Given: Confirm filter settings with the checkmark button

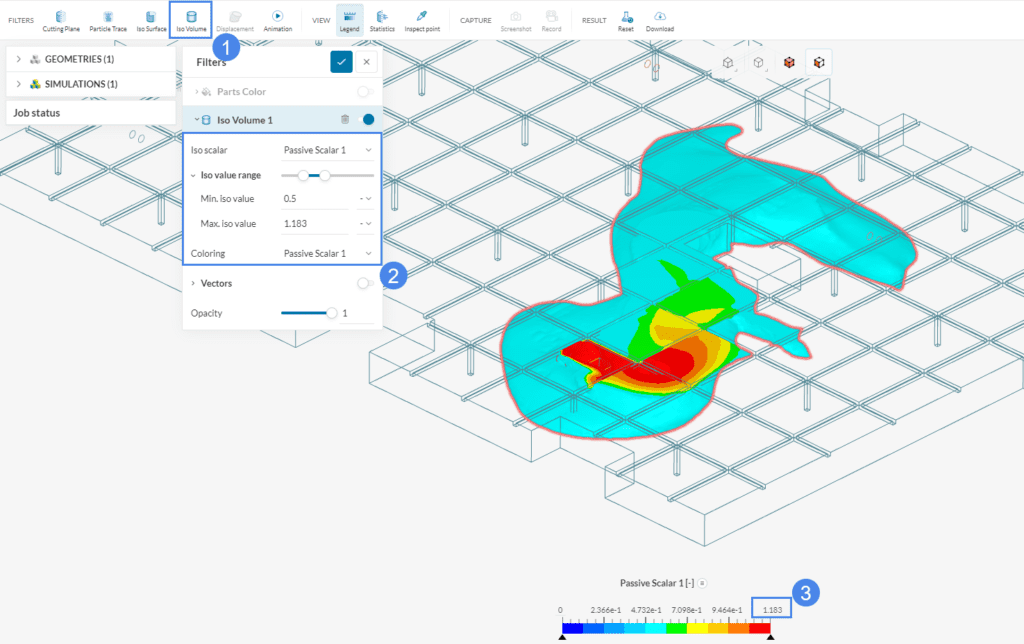Looking at the screenshot, I should 342,61.
